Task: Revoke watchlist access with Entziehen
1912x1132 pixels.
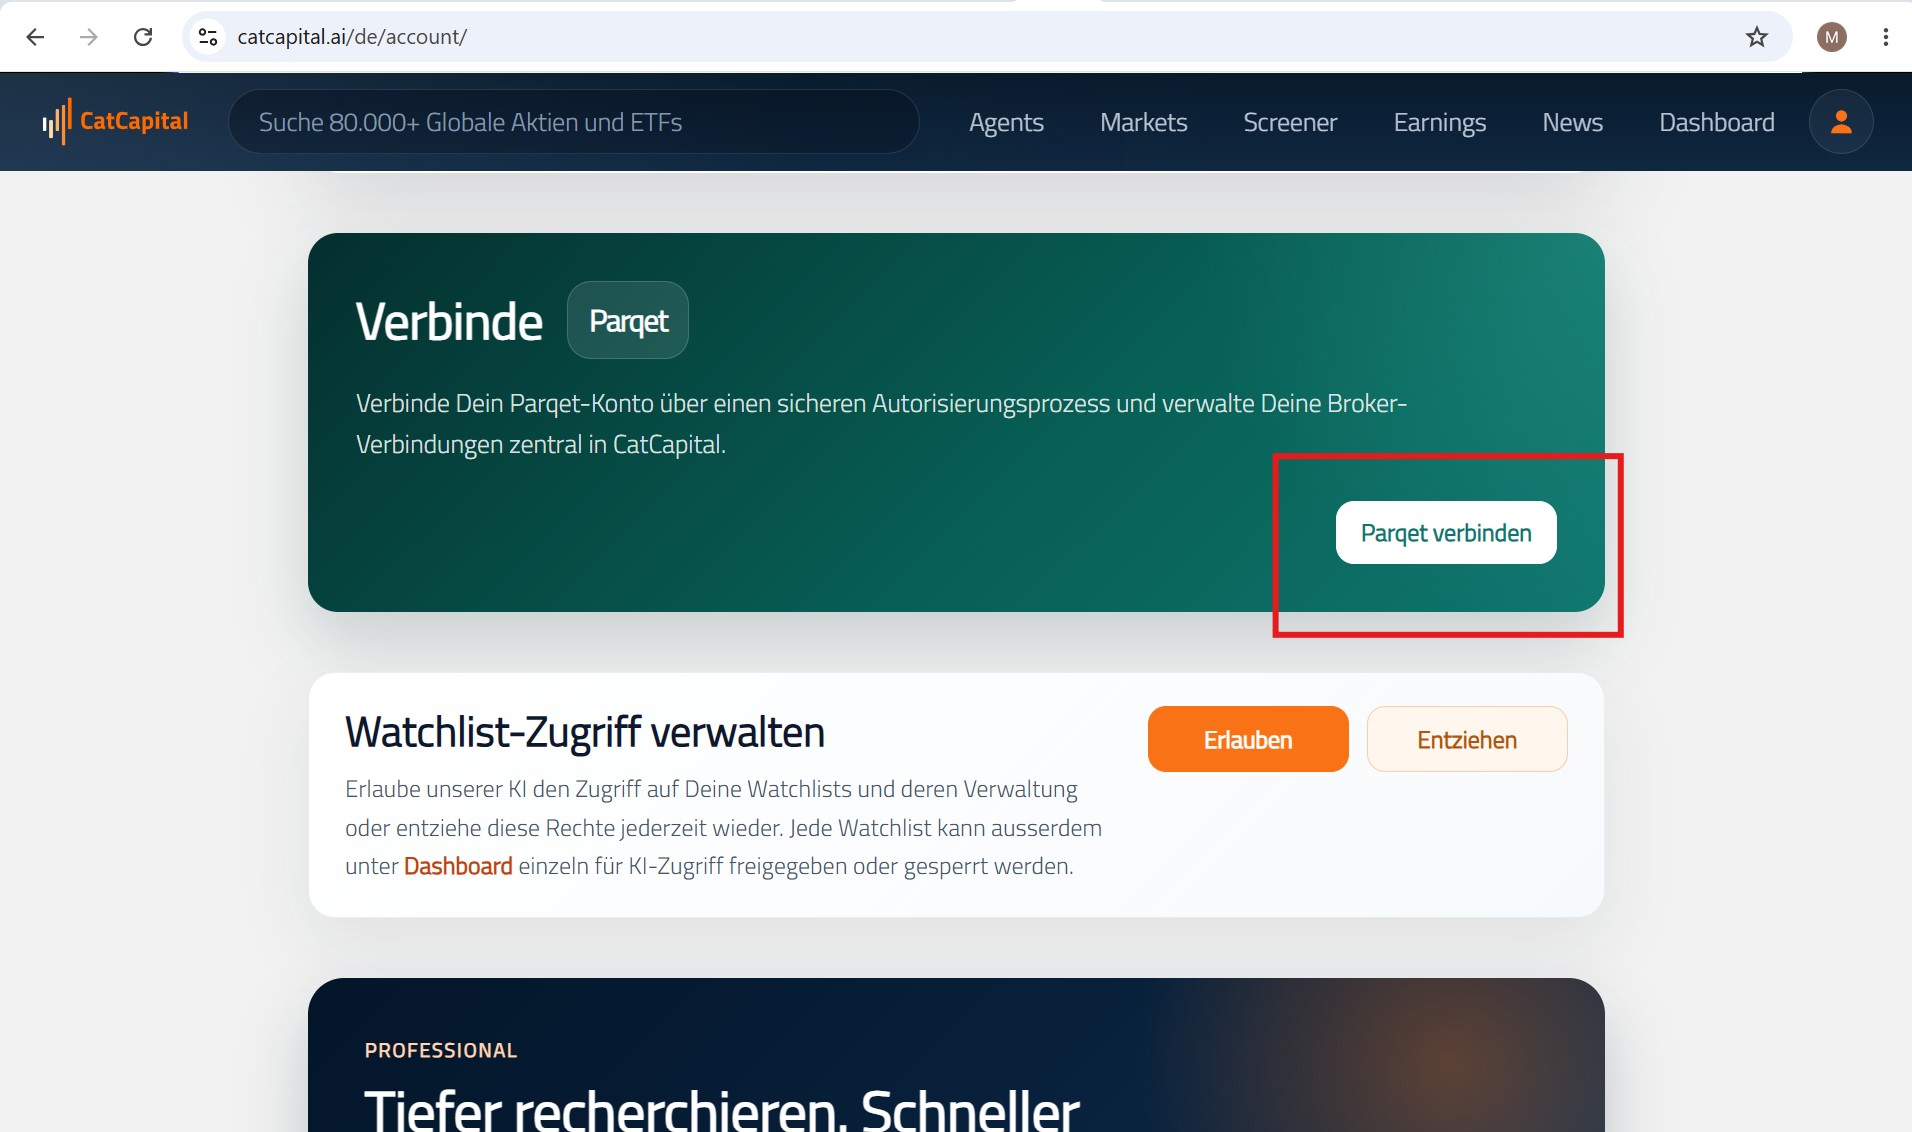Action: (x=1467, y=739)
